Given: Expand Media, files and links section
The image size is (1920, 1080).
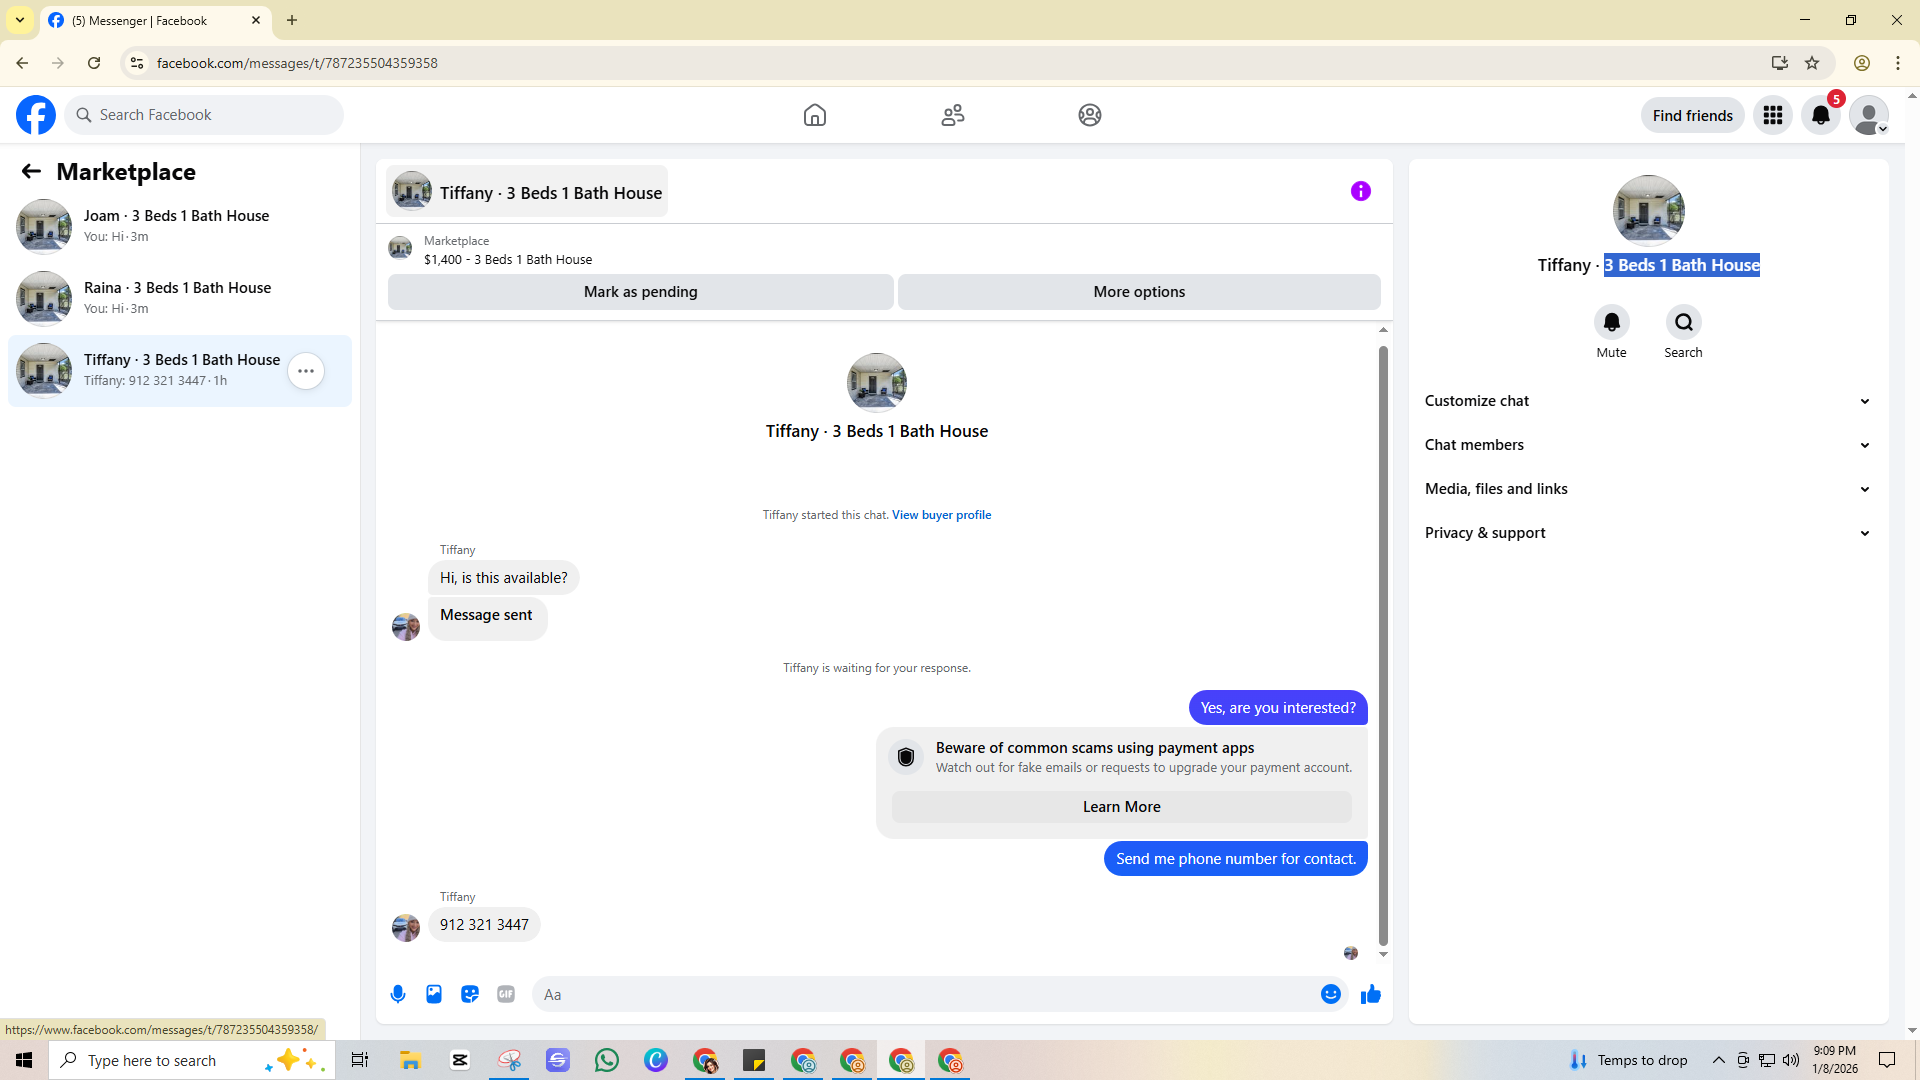Looking at the screenshot, I should tap(1648, 489).
